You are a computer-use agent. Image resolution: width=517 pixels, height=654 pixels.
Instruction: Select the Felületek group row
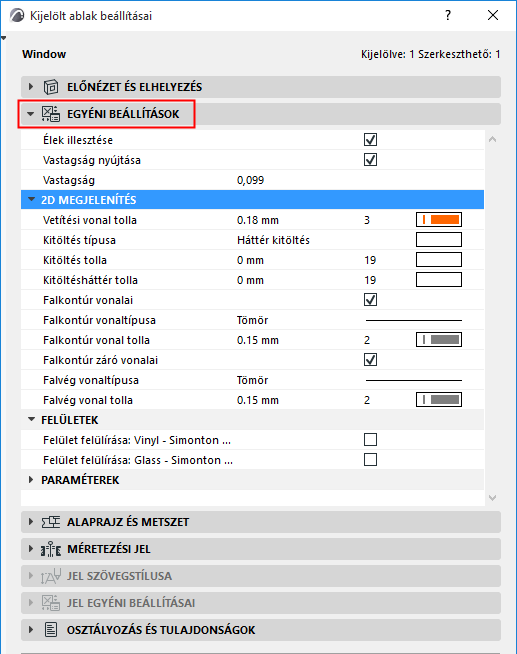pyautogui.click(x=253, y=420)
